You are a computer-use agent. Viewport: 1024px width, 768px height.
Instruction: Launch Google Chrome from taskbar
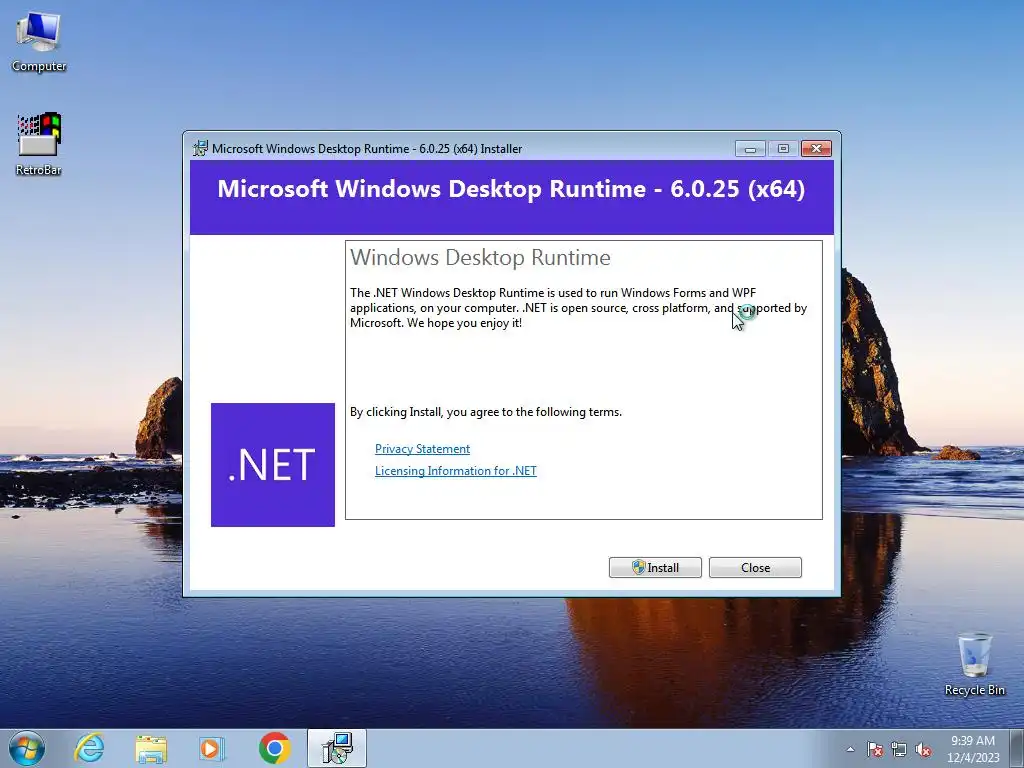coord(274,748)
